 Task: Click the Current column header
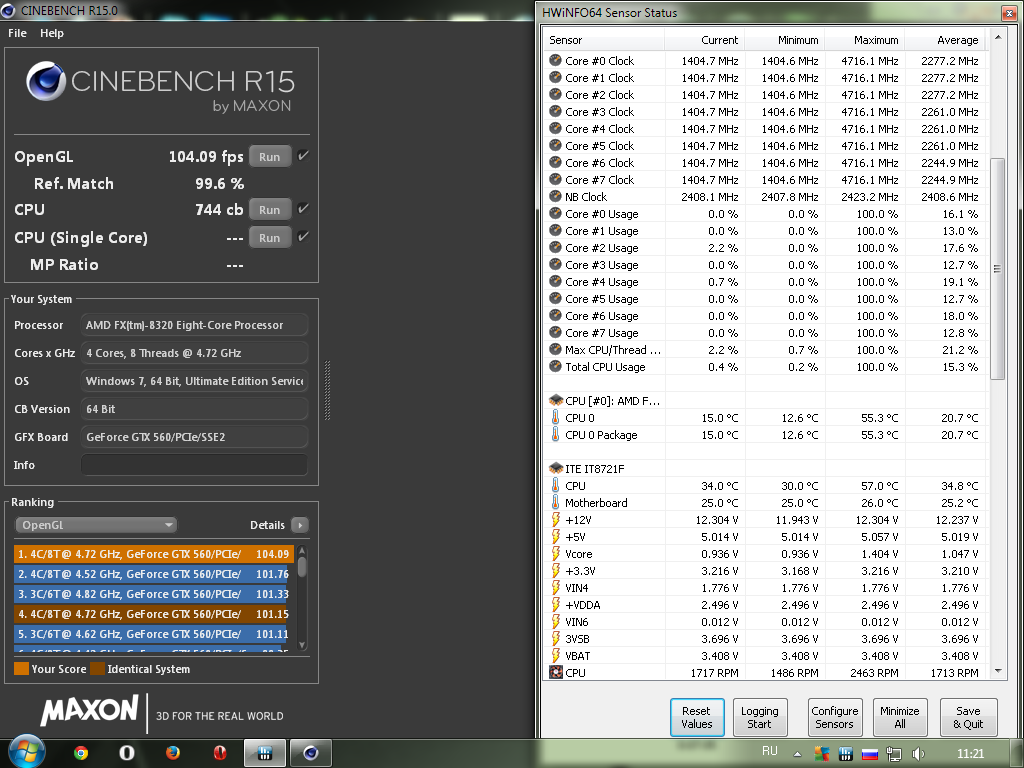[704, 40]
